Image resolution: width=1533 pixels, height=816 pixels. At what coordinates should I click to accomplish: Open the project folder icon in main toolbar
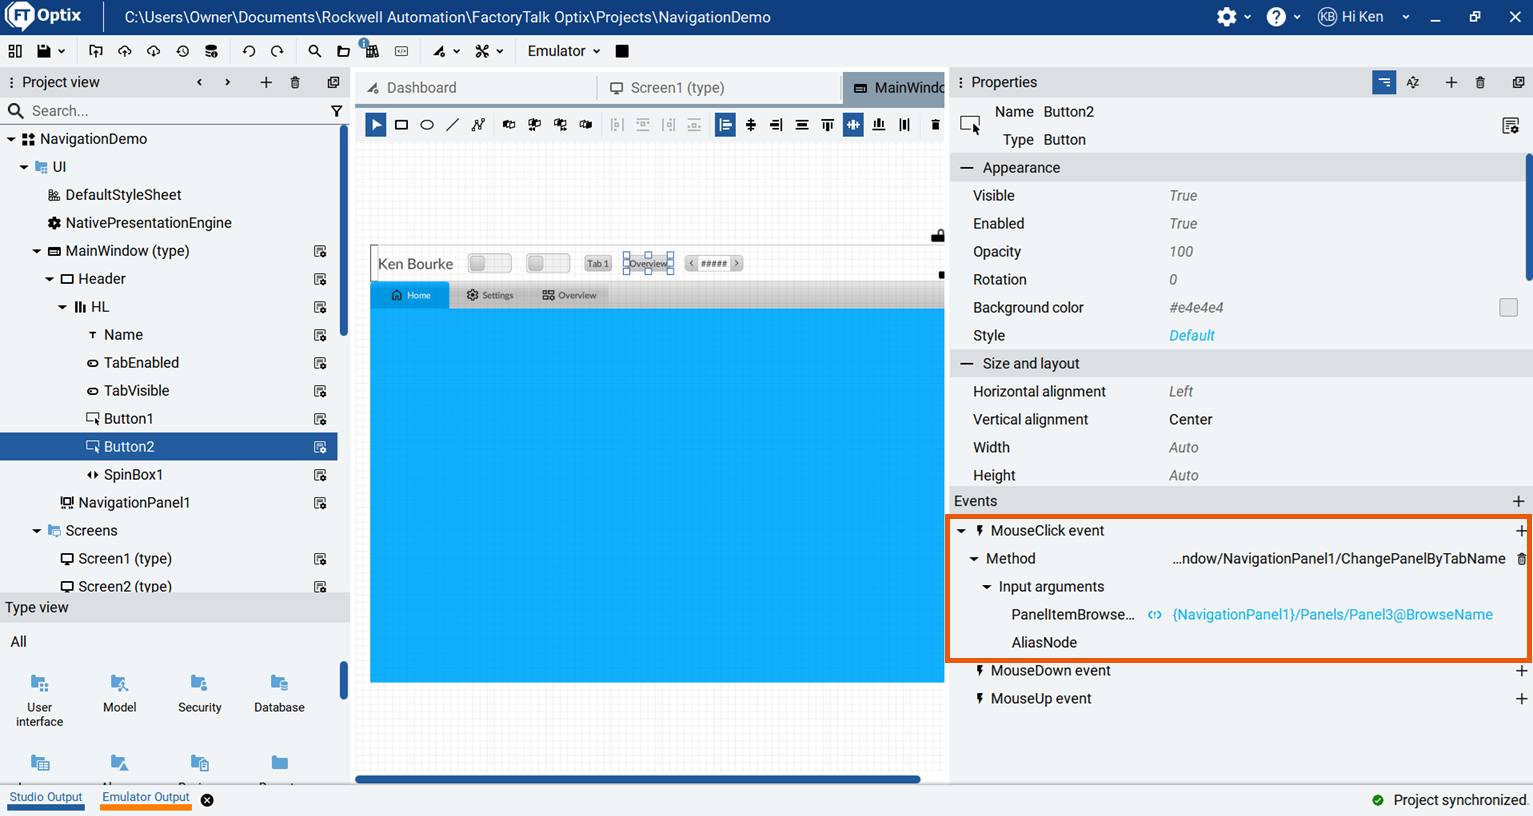[343, 51]
